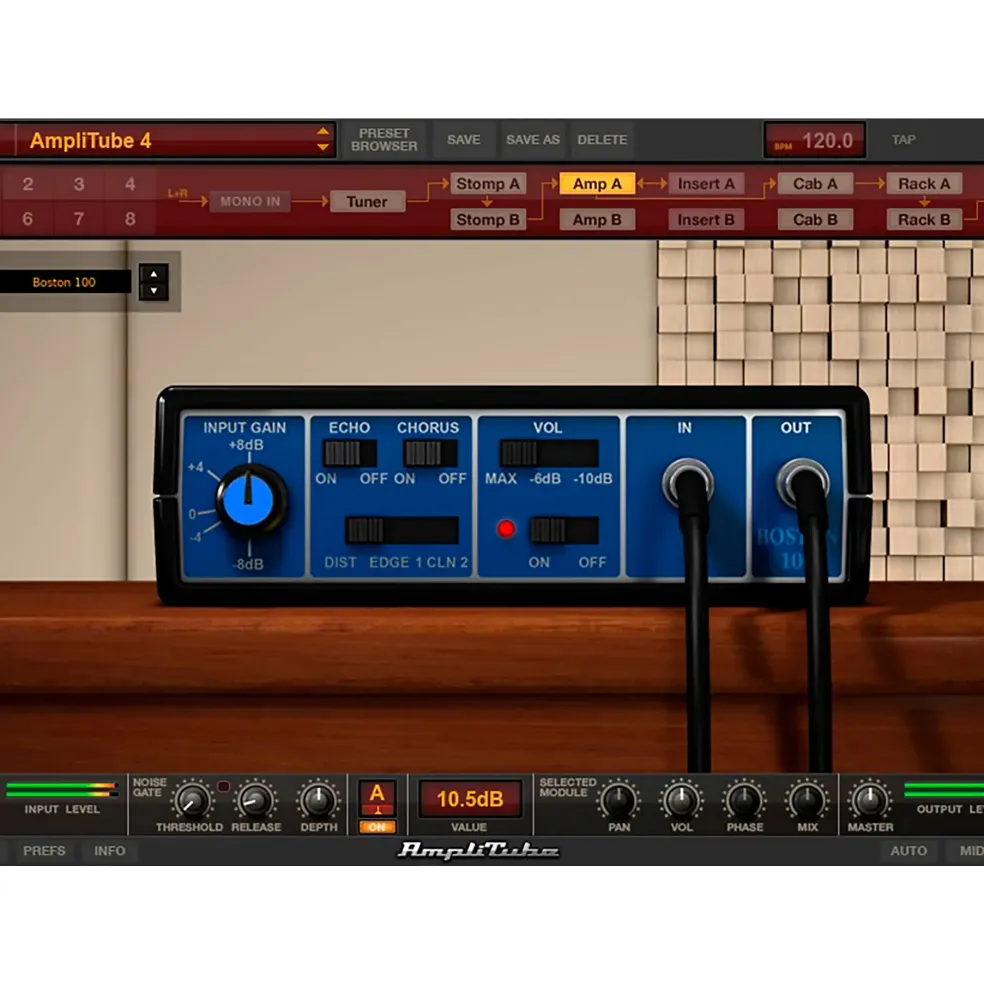Adjust the Mix knob
The height and width of the screenshot is (985, 984).
[x=807, y=800]
